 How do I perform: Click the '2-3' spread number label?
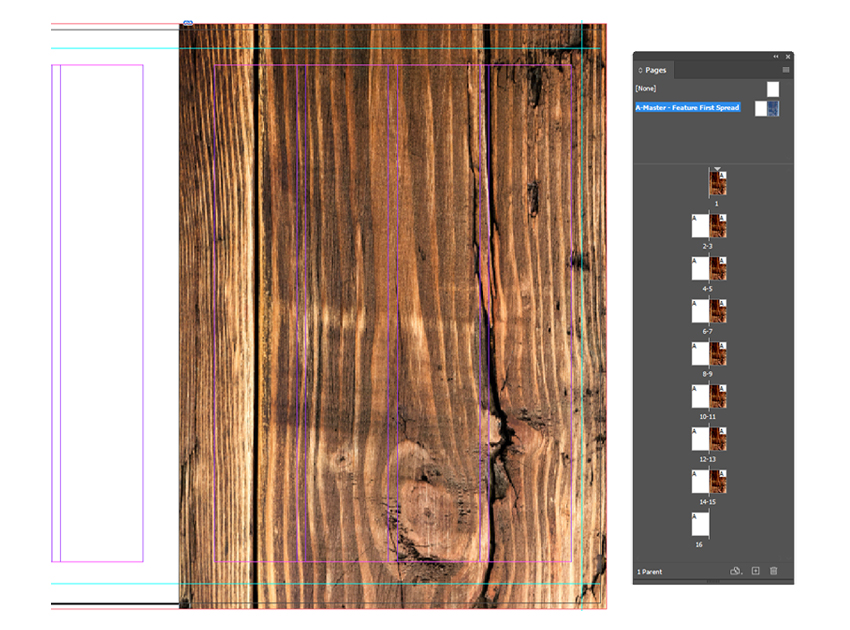[707, 246]
